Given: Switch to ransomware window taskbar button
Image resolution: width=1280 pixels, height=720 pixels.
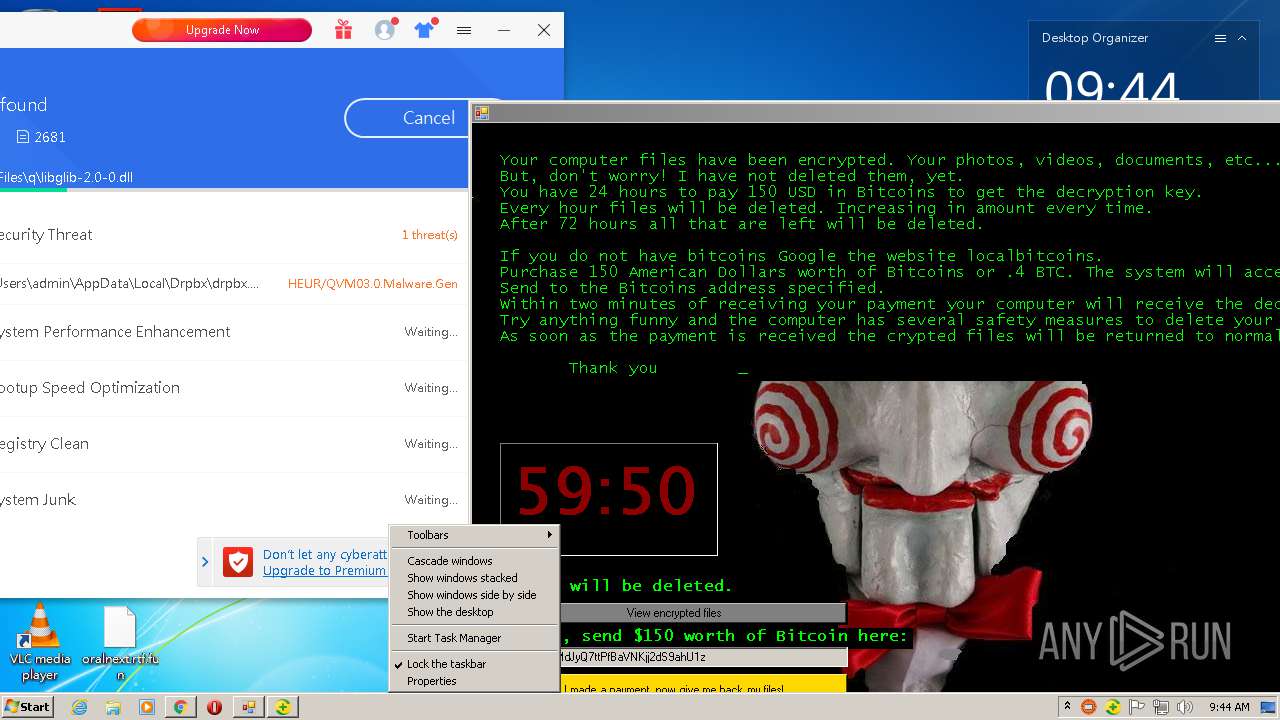Looking at the screenshot, I should [x=248, y=707].
